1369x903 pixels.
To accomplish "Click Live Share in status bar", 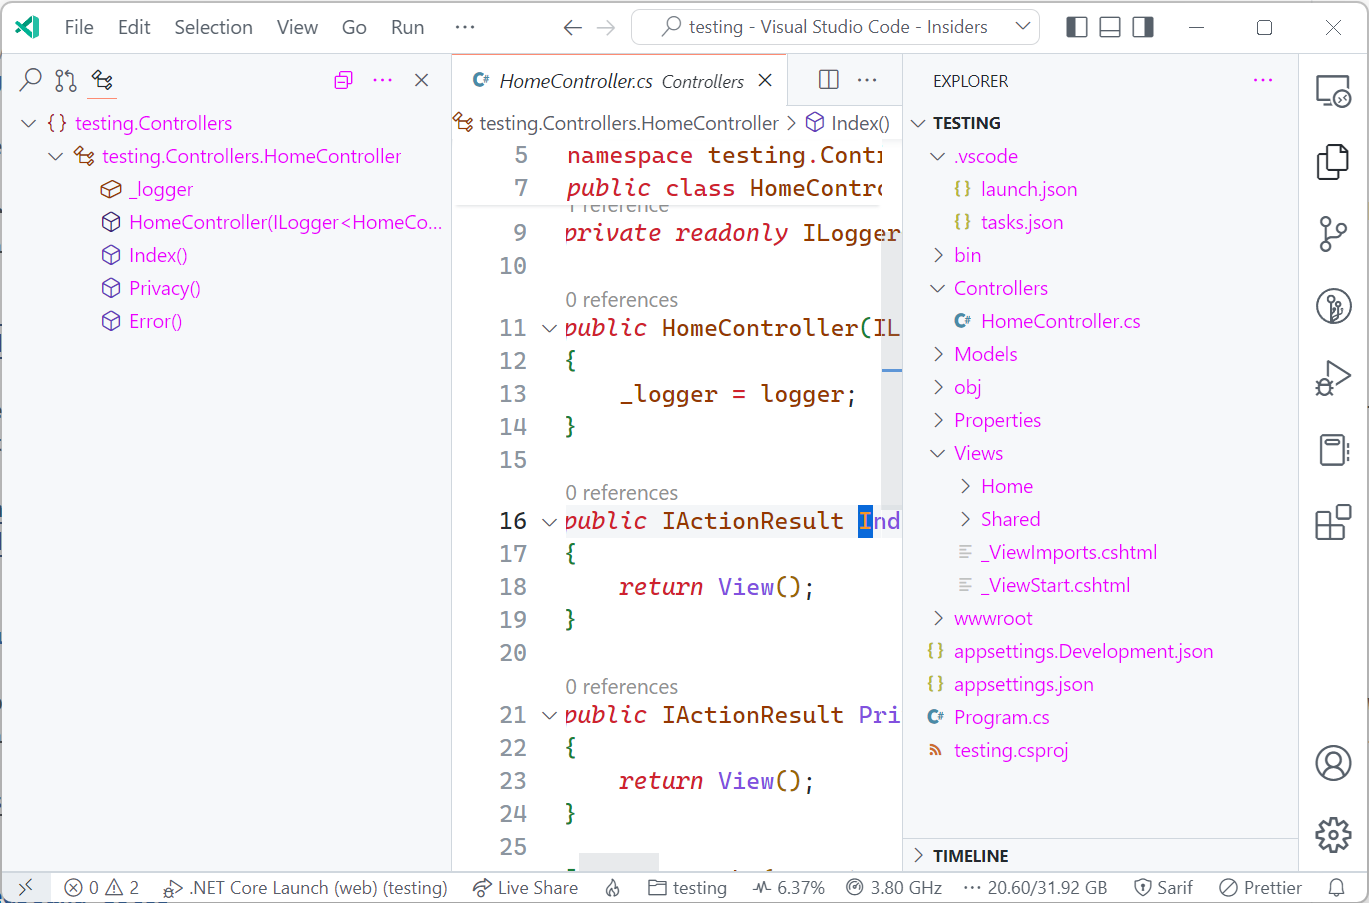I will [x=526, y=887].
